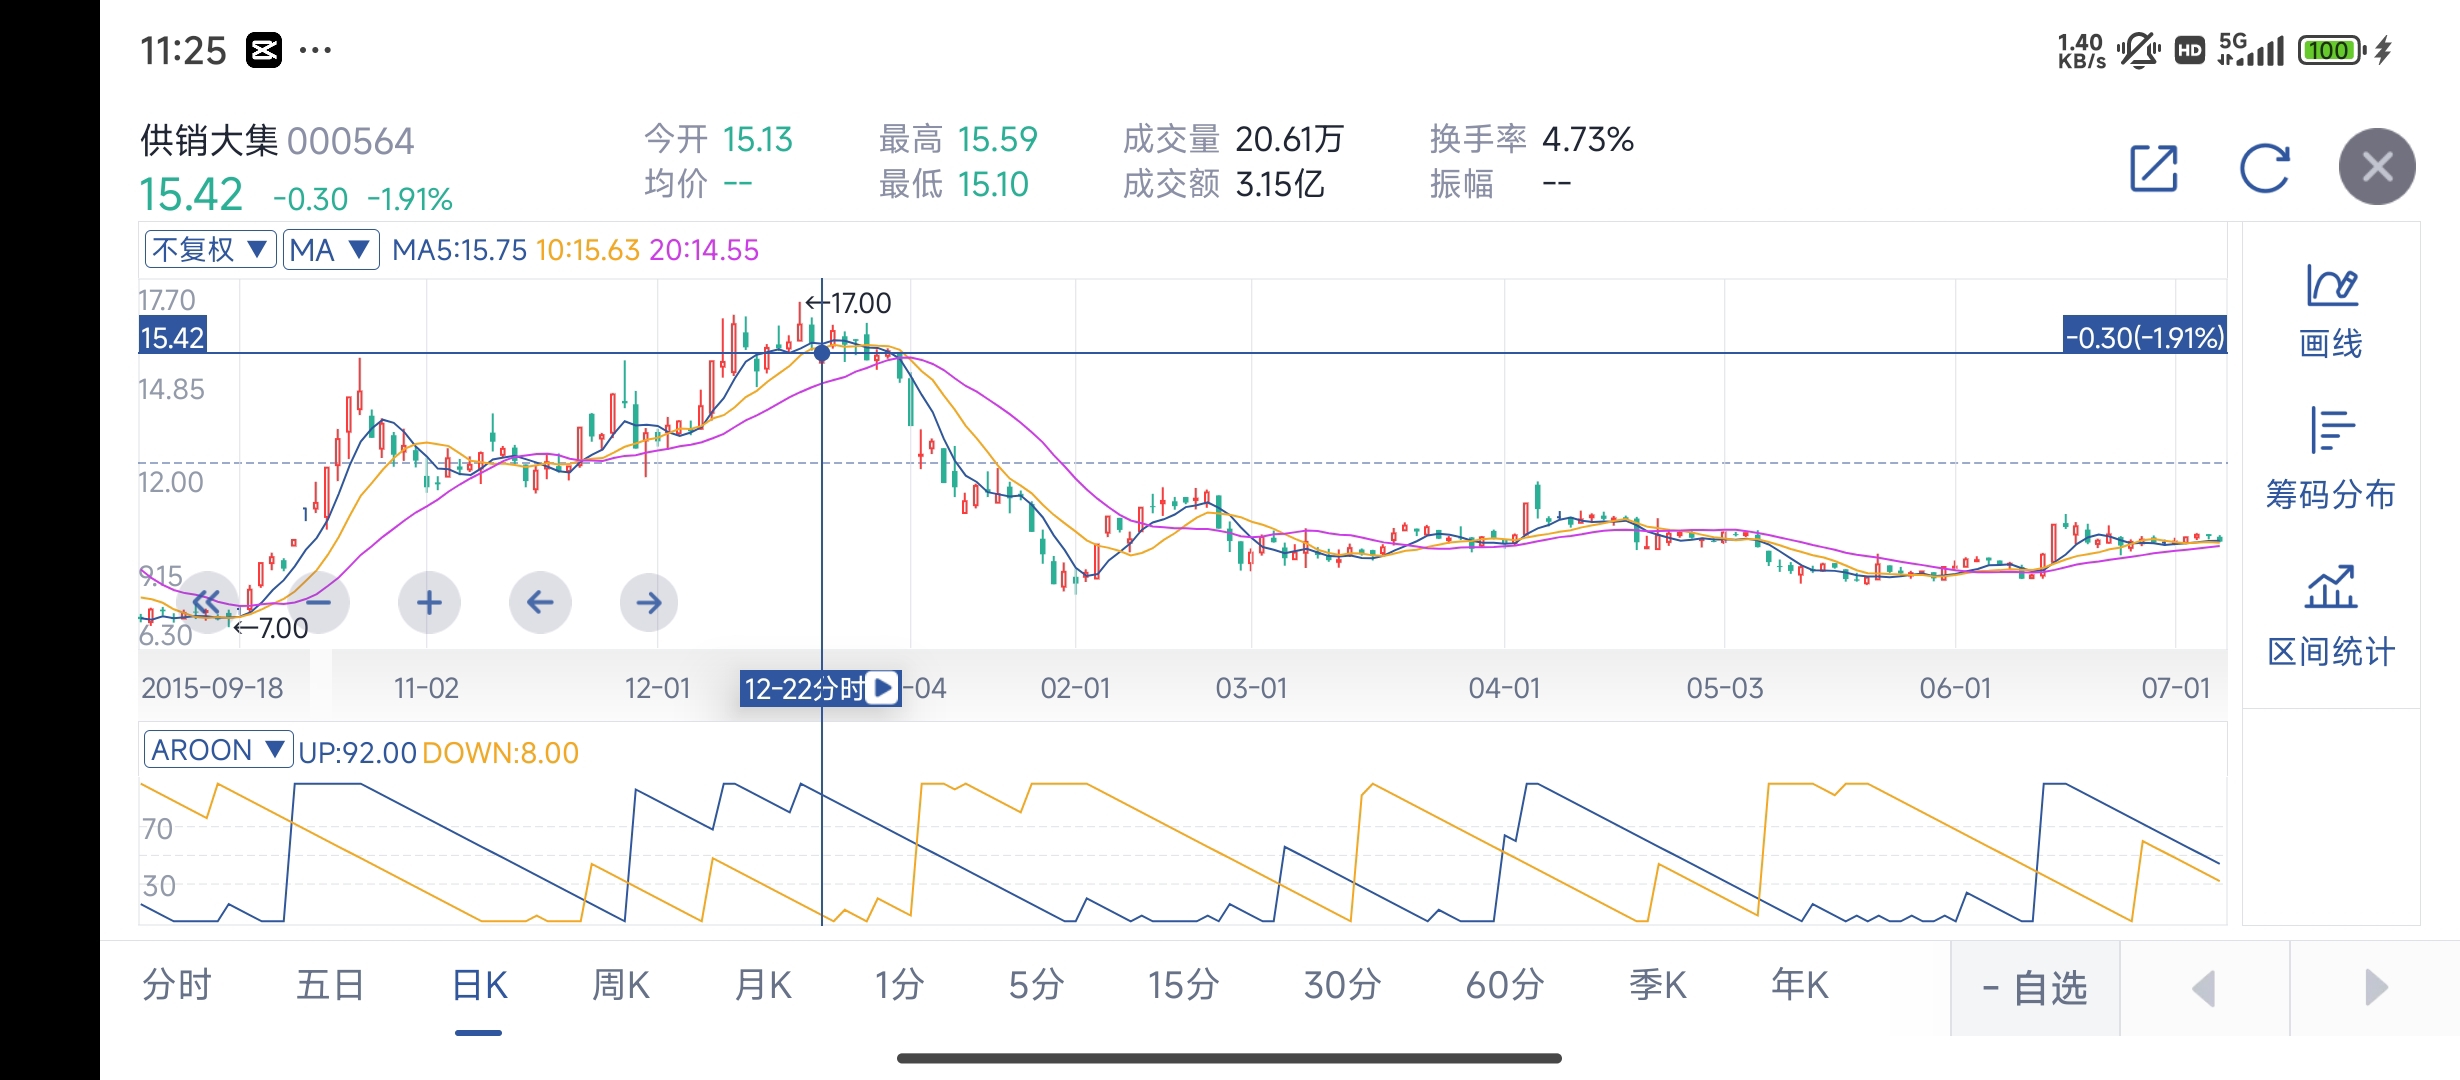Zoom in chart with plus button
Image resolution: width=2460 pixels, height=1080 pixels.
pos(429,602)
